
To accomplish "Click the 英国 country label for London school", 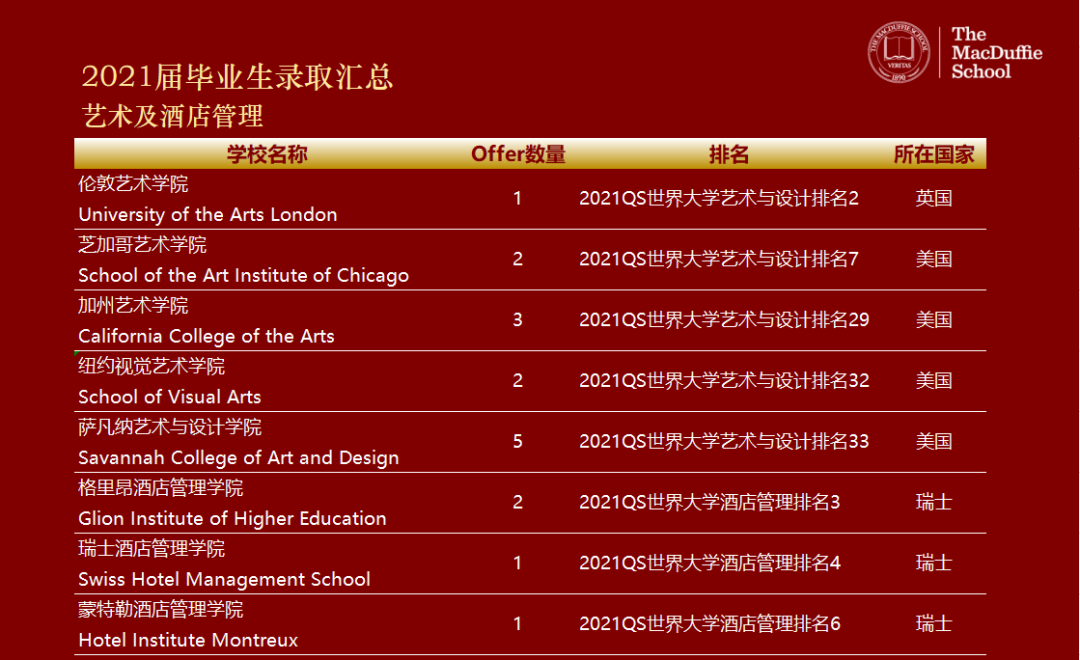I will tap(933, 198).
